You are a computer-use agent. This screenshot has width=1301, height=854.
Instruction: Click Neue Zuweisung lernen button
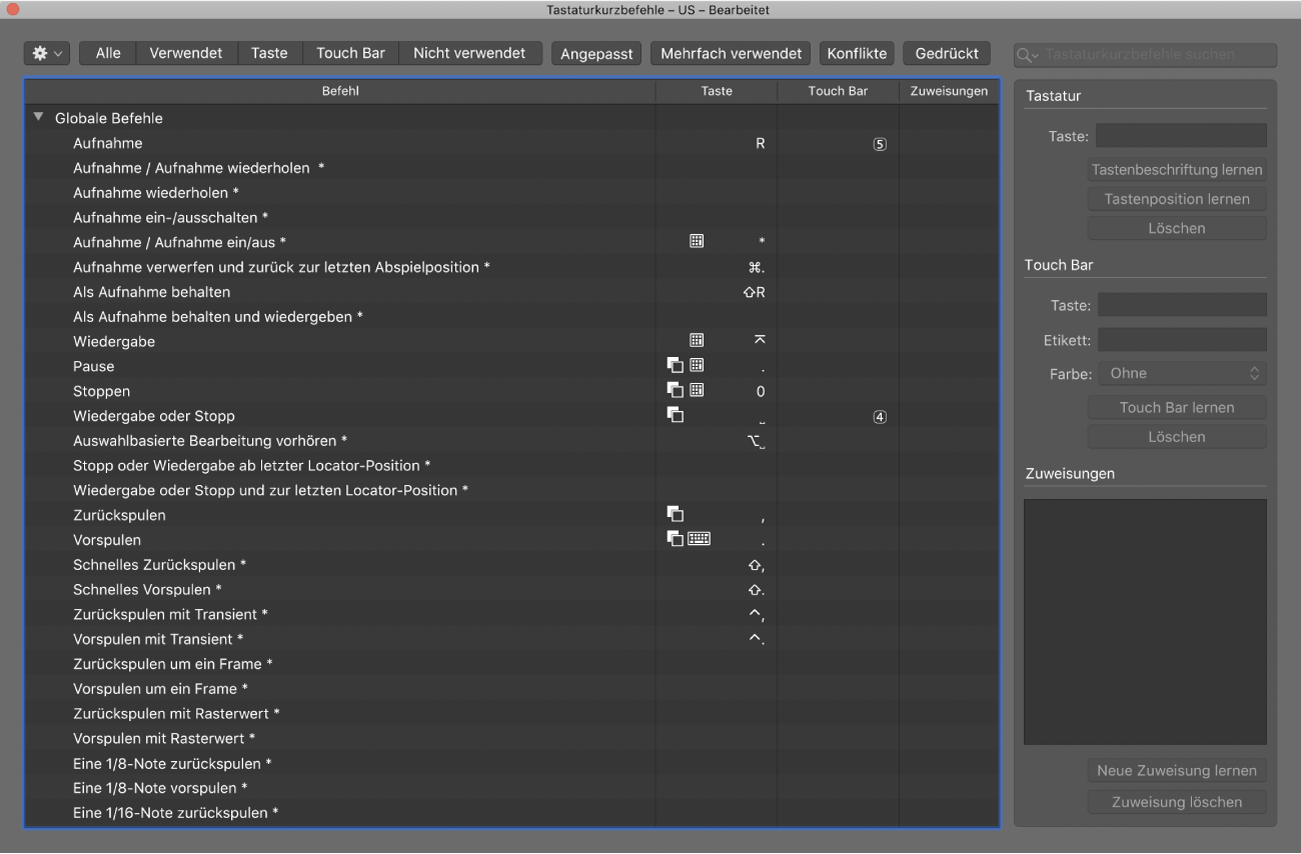(x=1176, y=770)
